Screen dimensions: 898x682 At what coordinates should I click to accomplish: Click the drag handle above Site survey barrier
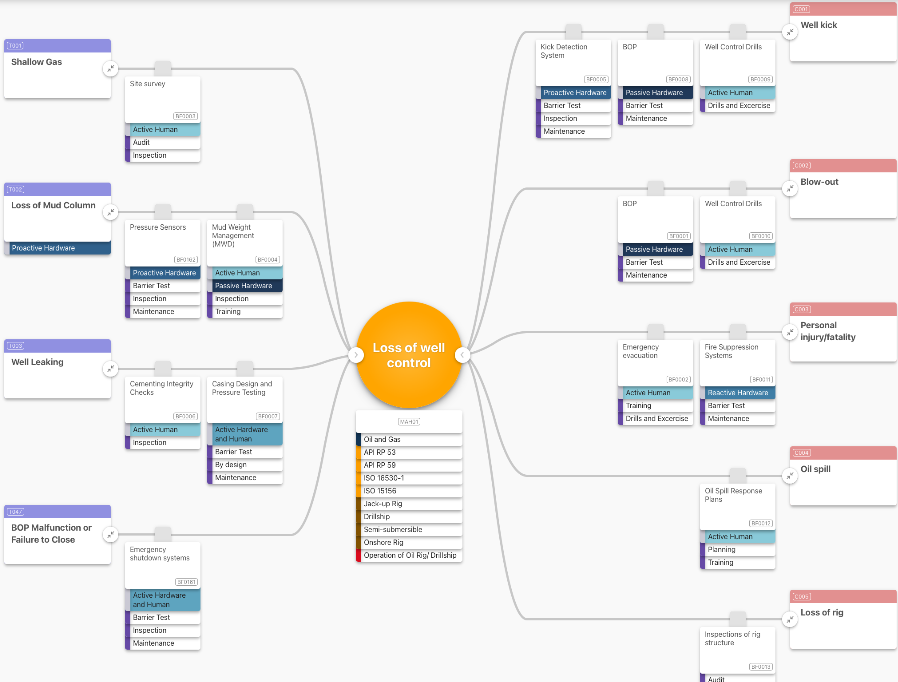coord(163,69)
